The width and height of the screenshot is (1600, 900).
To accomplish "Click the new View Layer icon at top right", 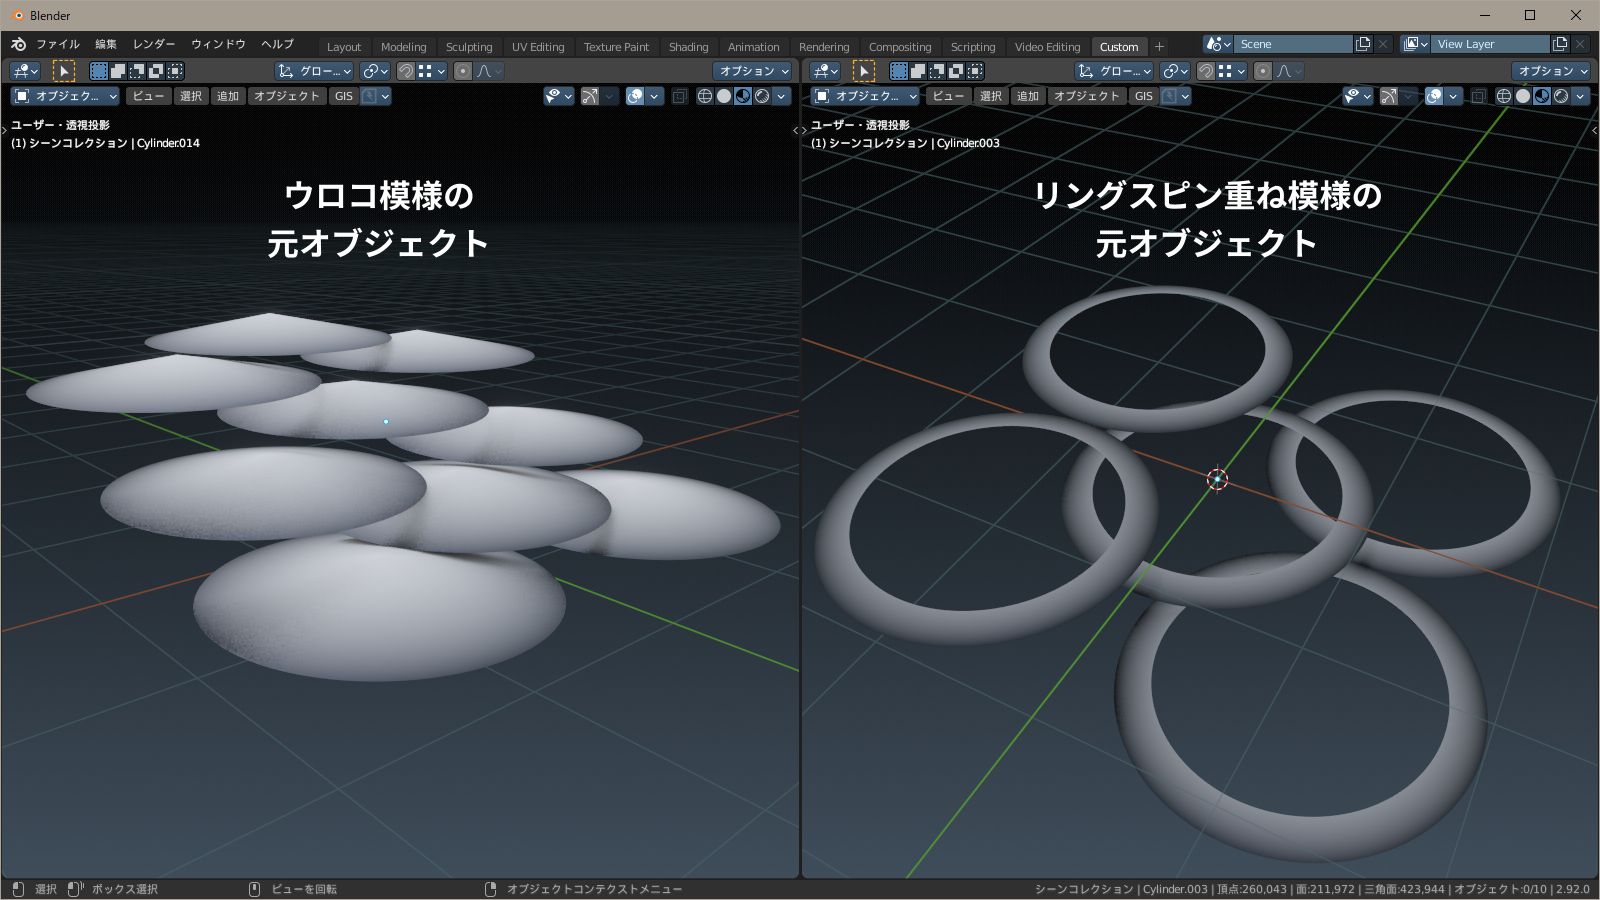I will 1560,43.
